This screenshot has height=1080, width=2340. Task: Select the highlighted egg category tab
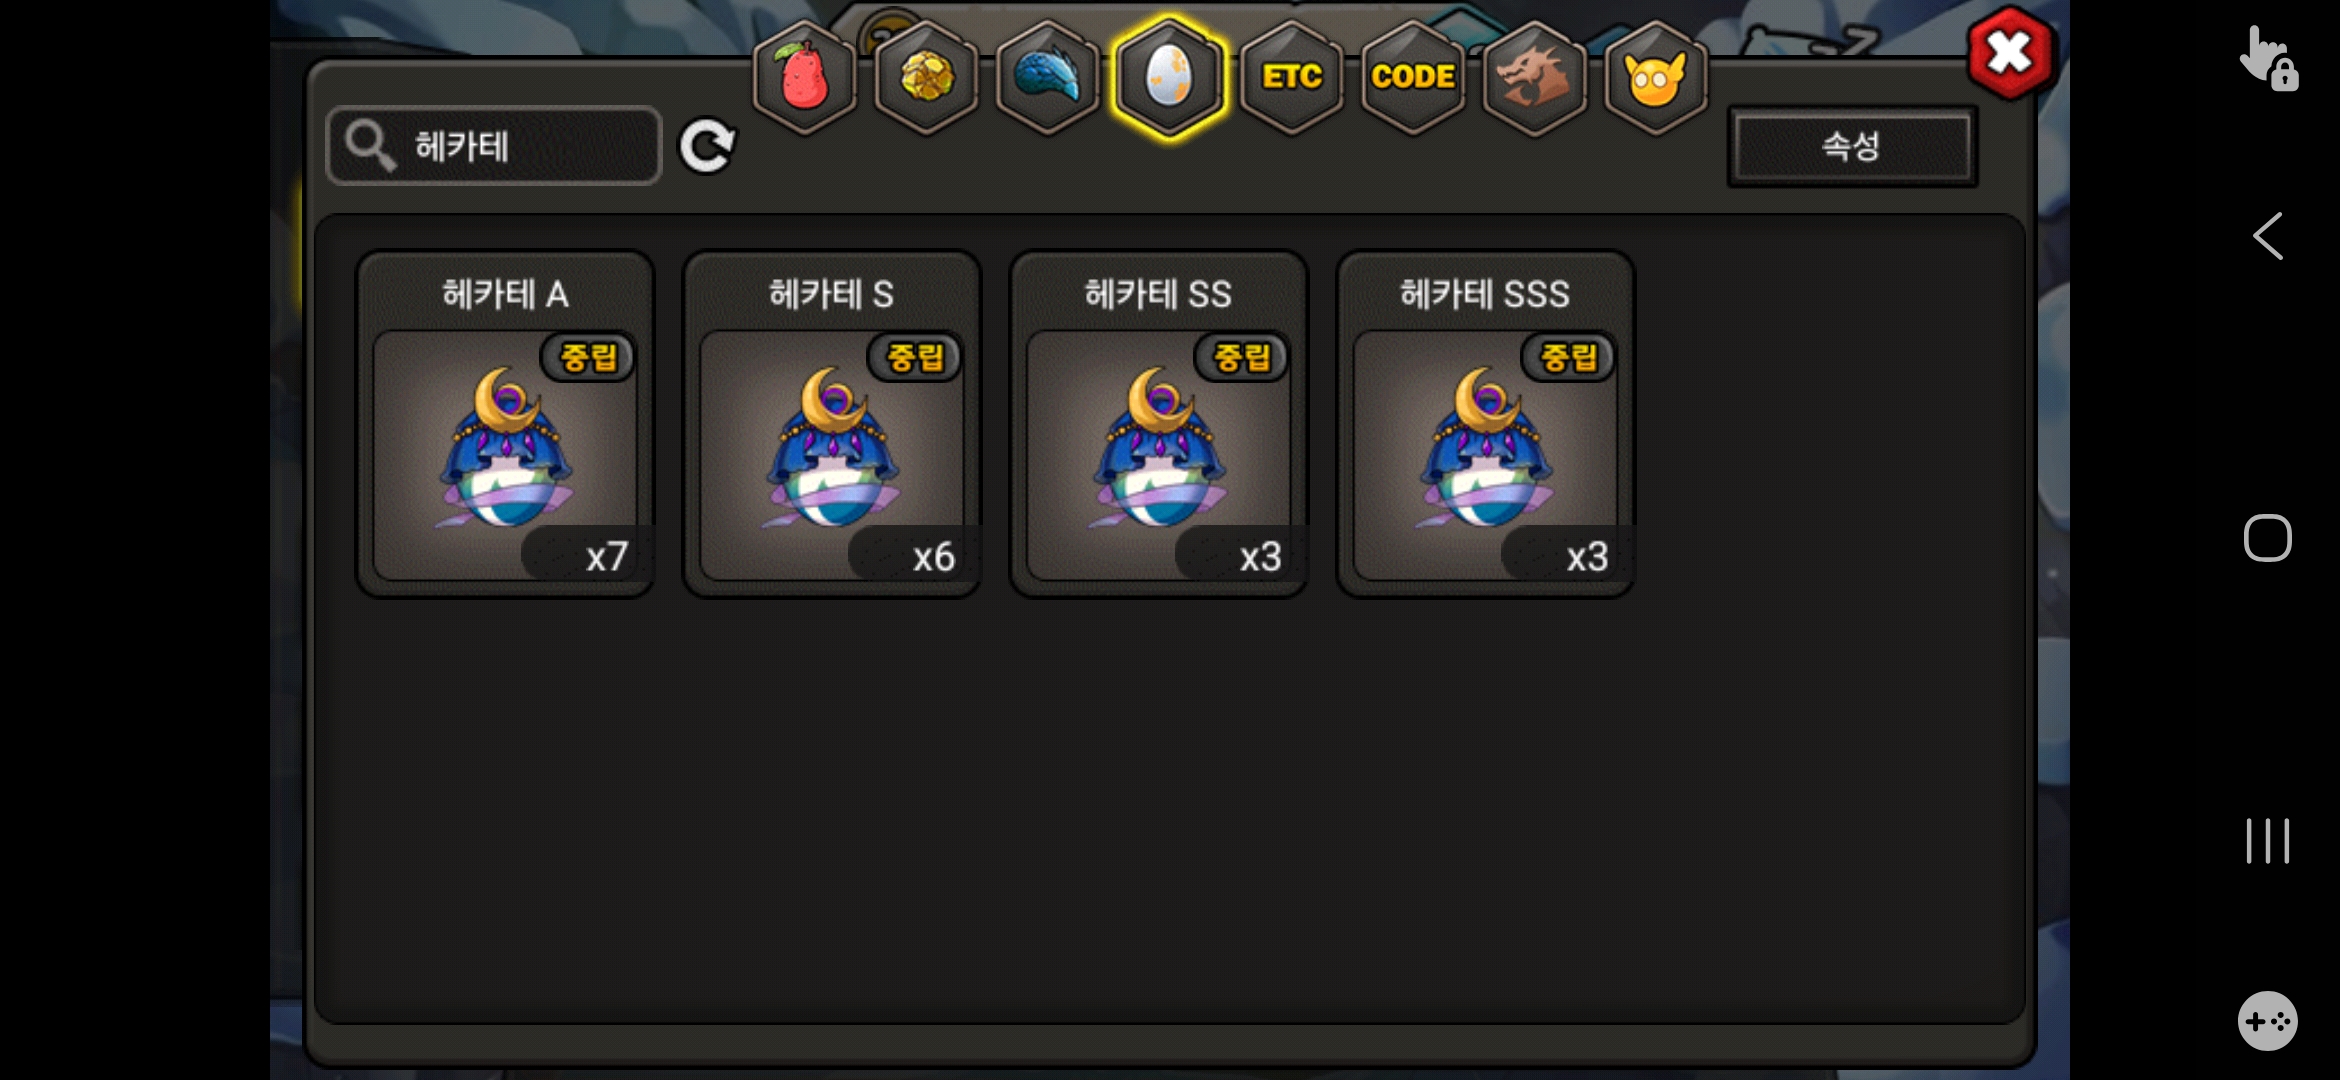click(1169, 77)
